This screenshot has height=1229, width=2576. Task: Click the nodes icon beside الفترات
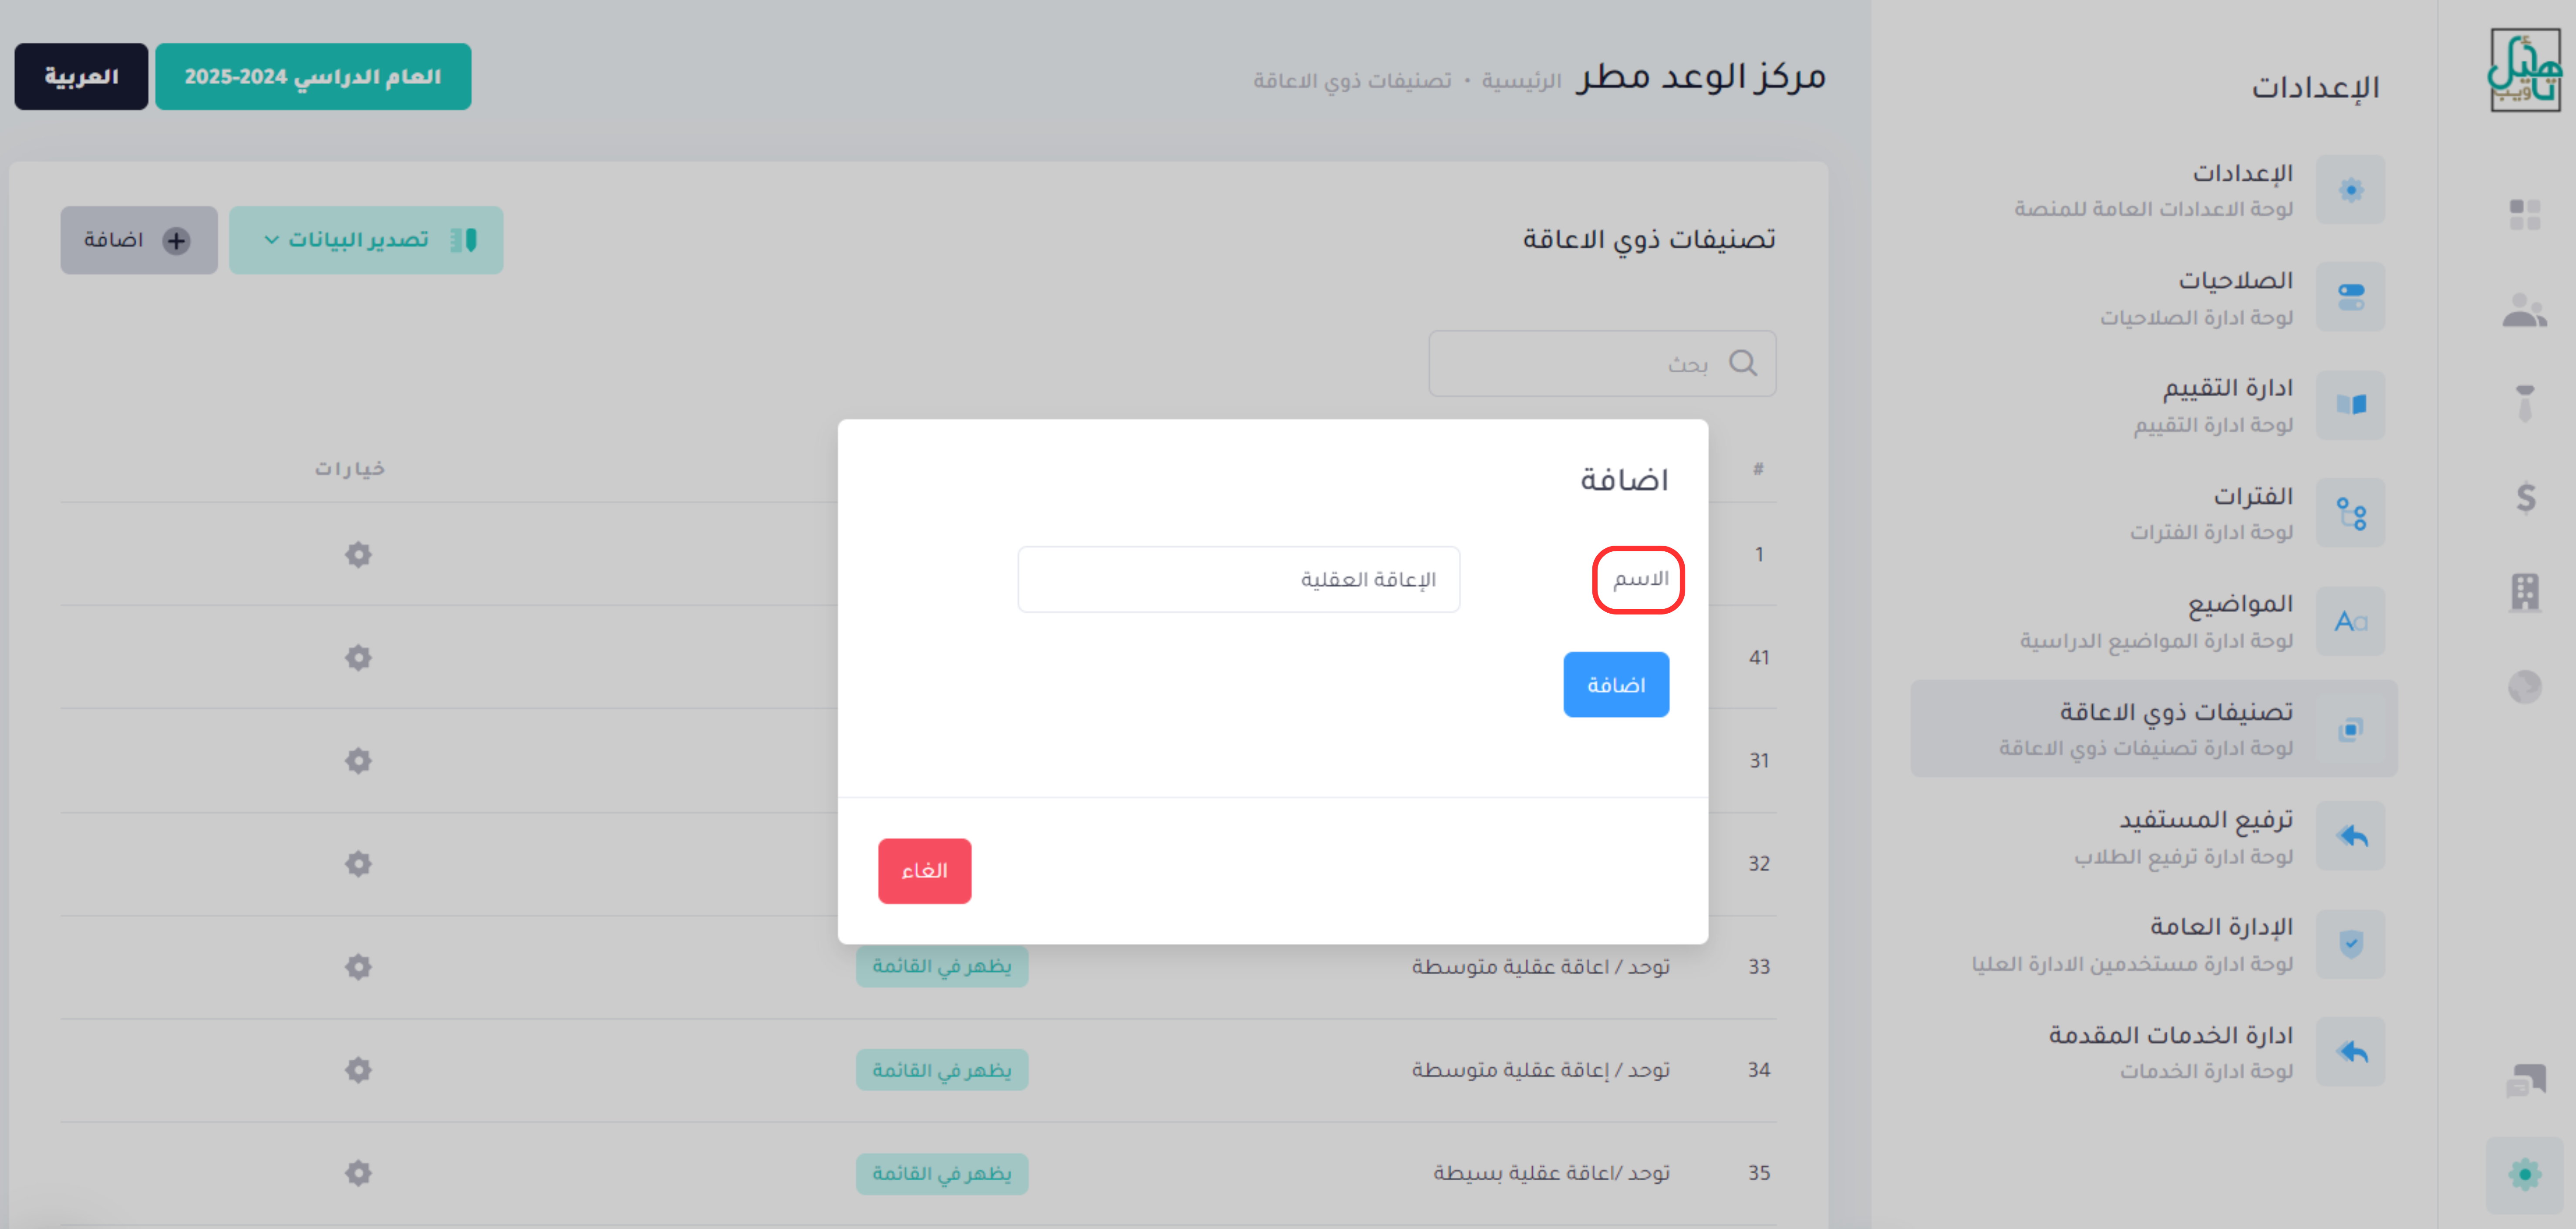tap(2351, 513)
